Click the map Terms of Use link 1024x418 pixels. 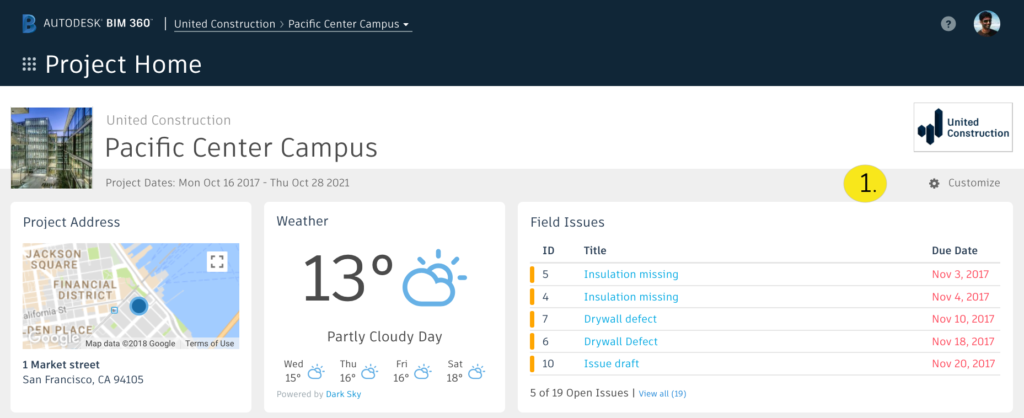(209, 343)
